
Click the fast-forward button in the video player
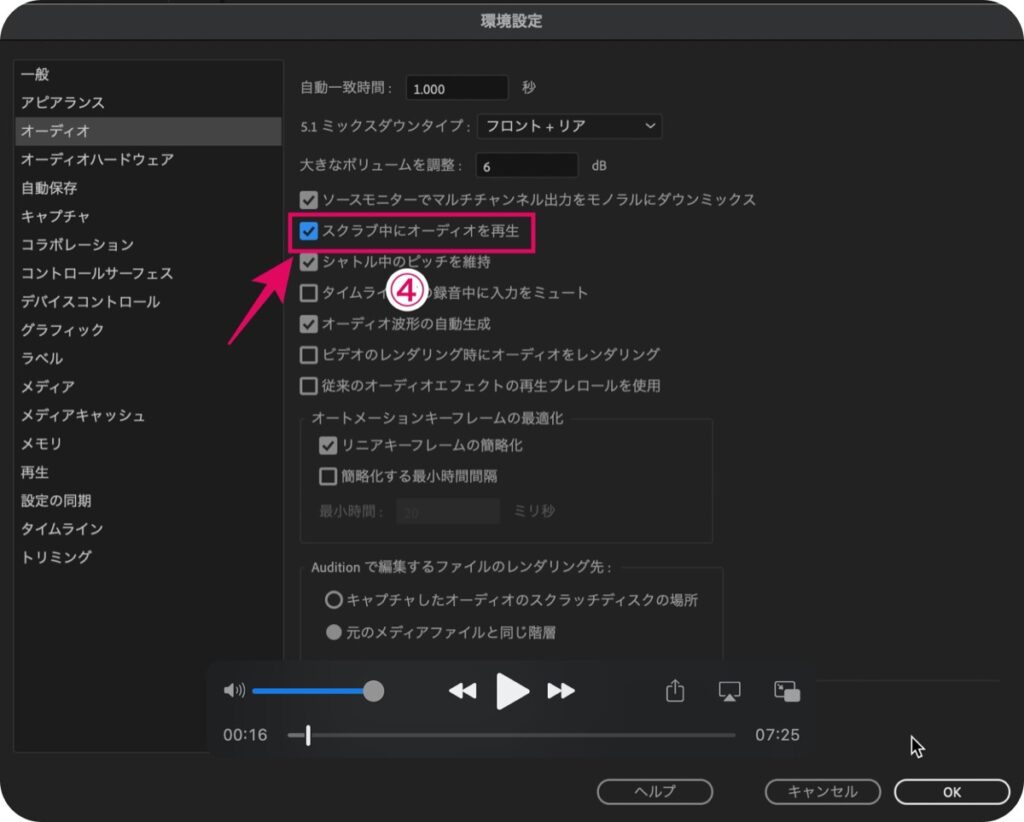coord(561,691)
